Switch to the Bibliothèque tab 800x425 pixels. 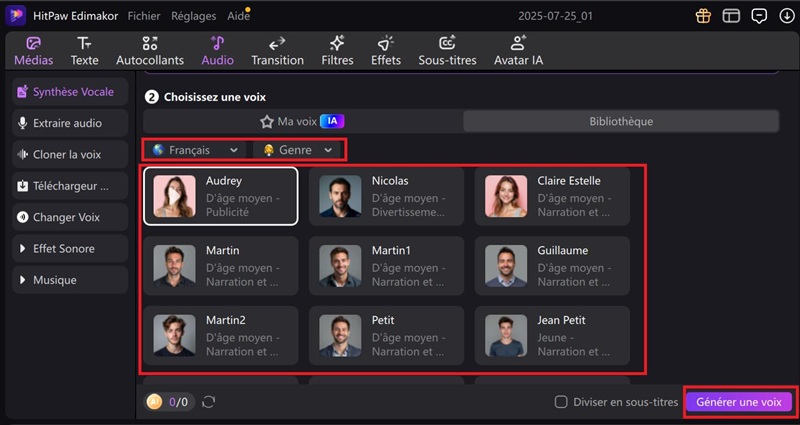[620, 121]
